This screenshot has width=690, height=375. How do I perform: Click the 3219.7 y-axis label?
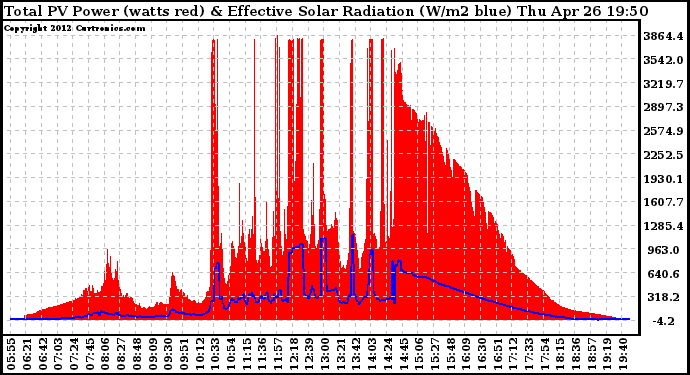[x=664, y=84]
